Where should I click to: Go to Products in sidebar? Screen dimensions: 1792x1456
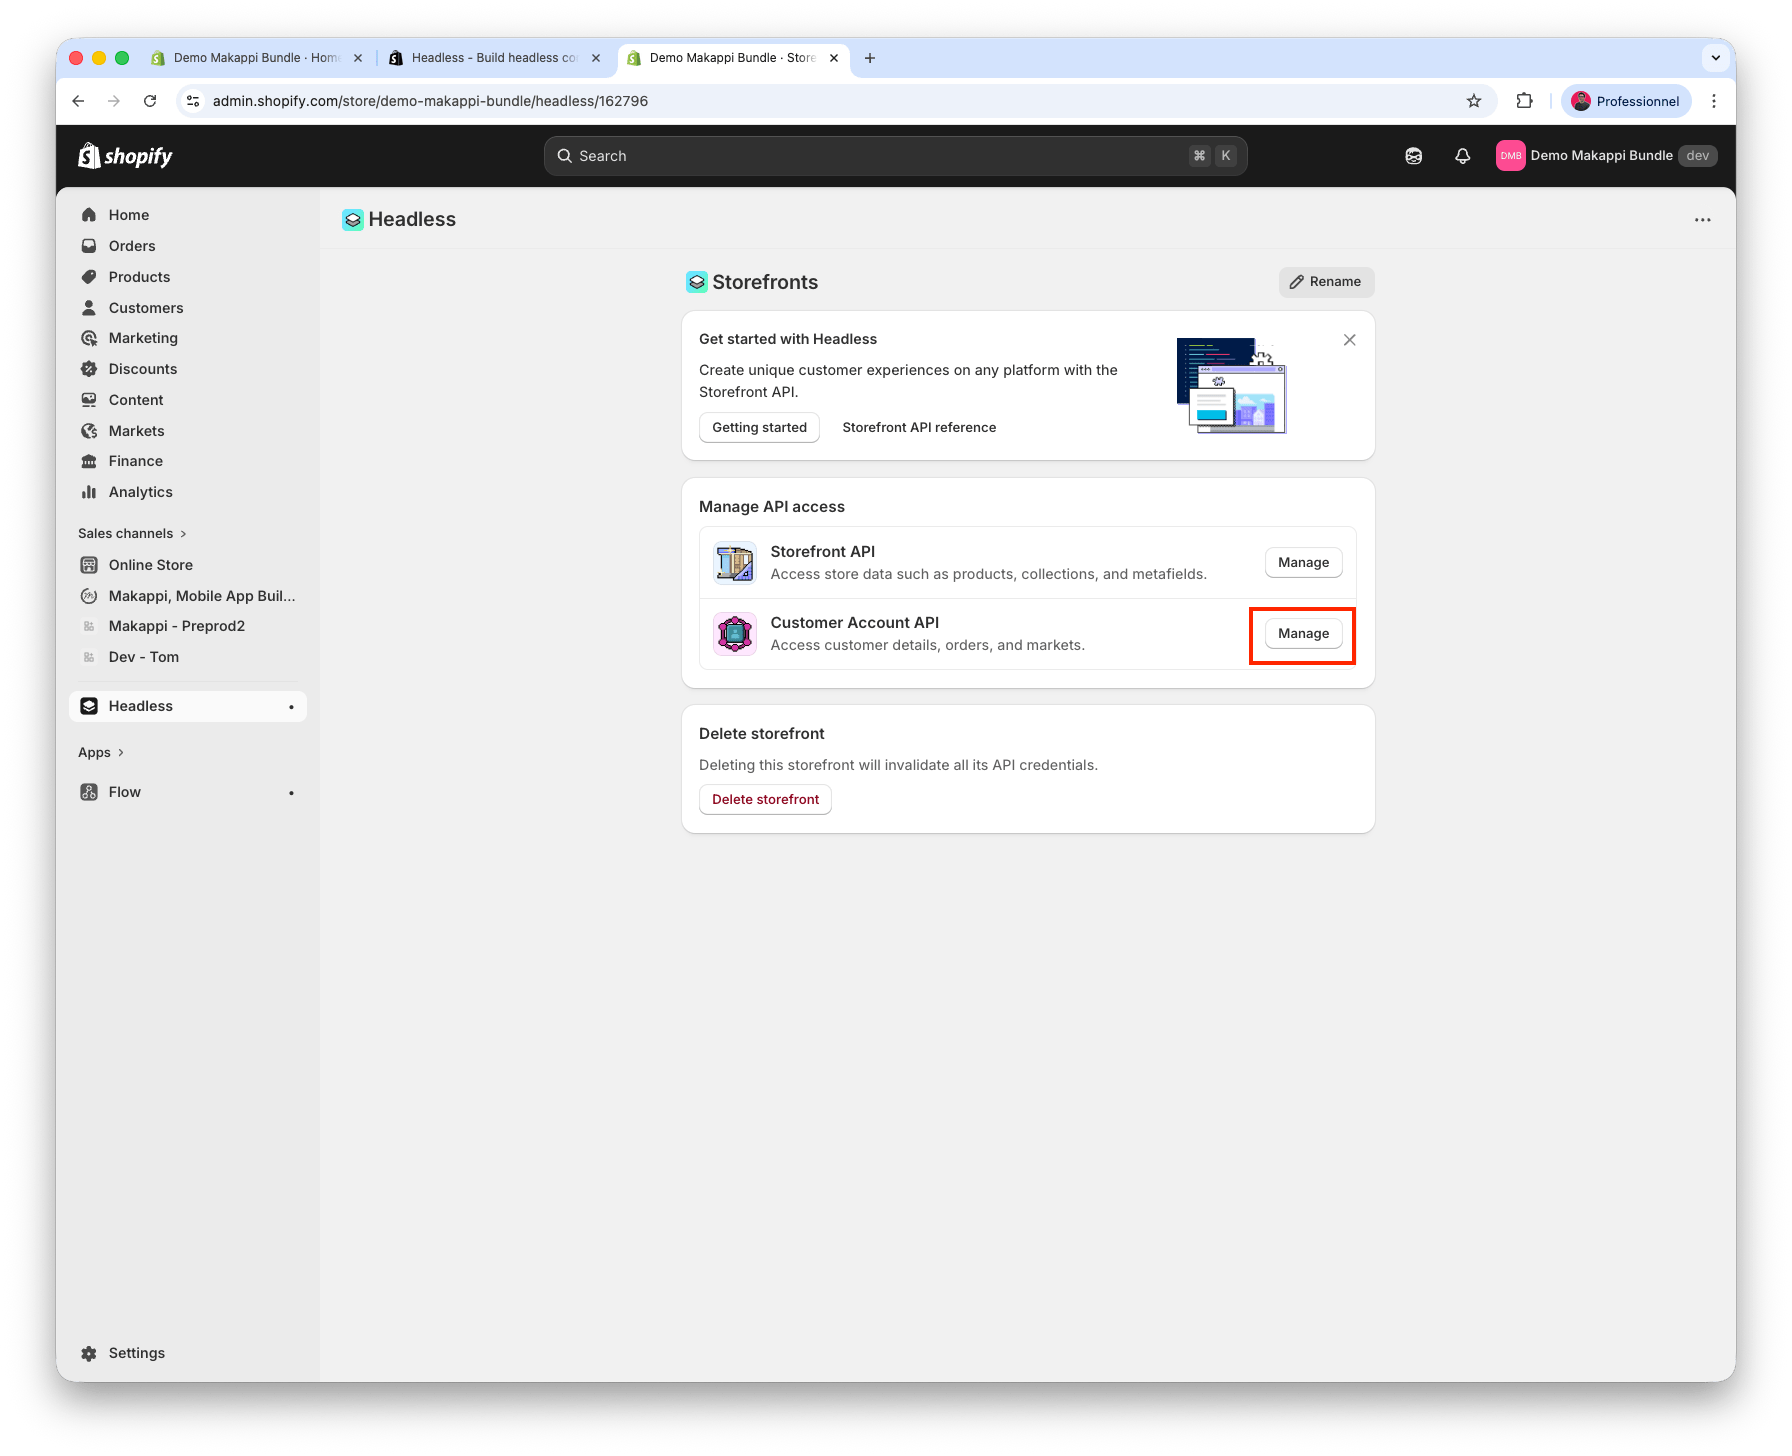pos(139,277)
